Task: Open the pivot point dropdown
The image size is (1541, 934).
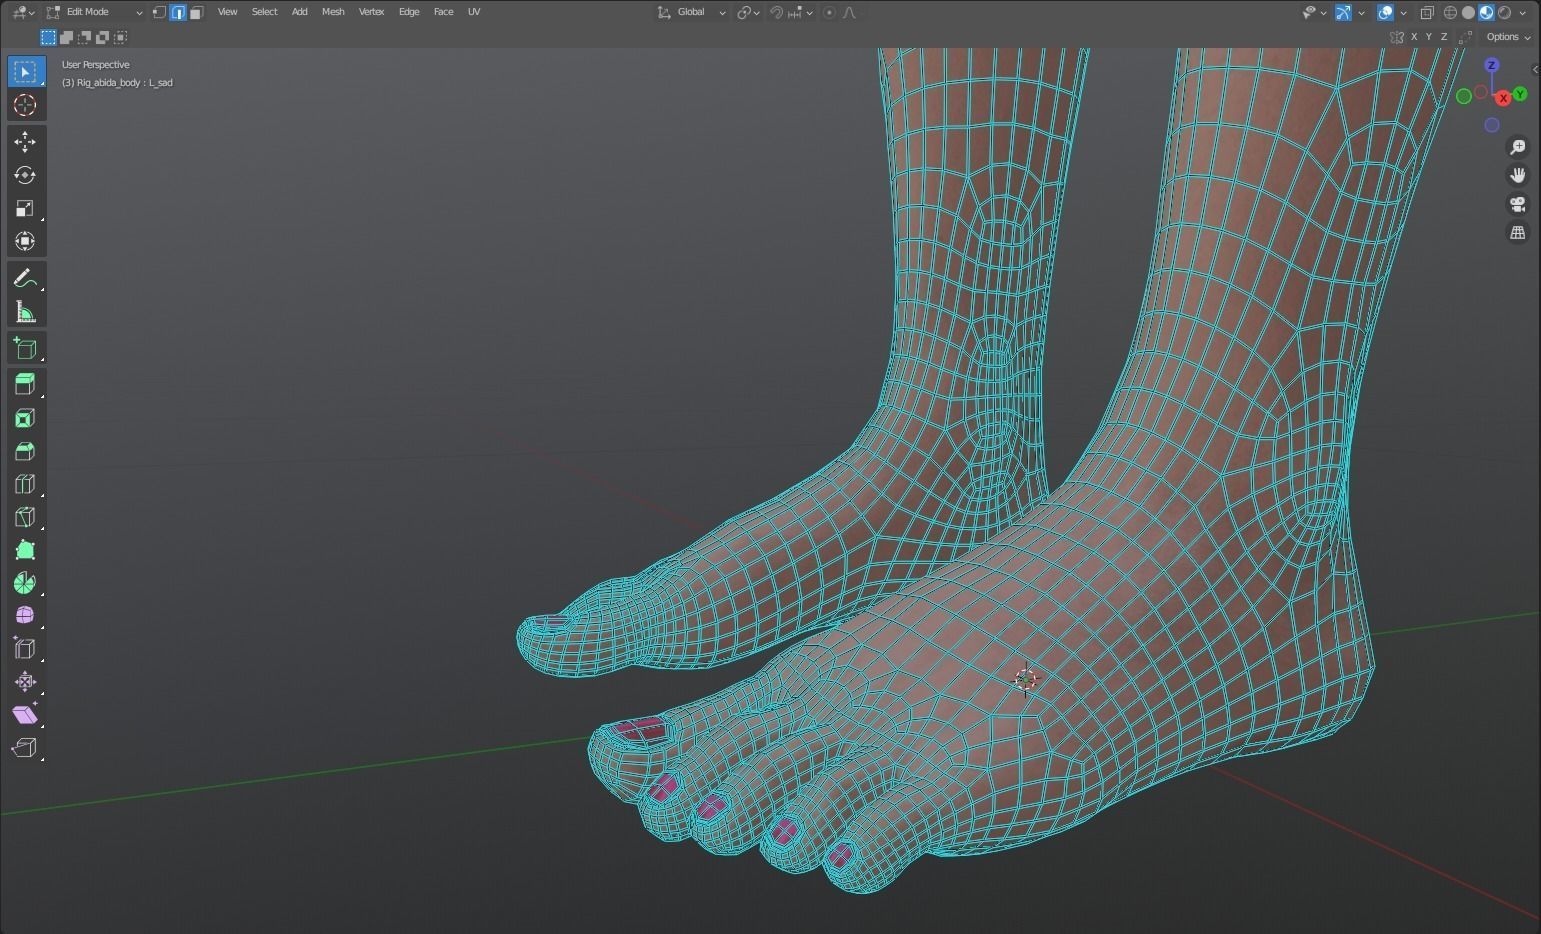Action: point(749,12)
